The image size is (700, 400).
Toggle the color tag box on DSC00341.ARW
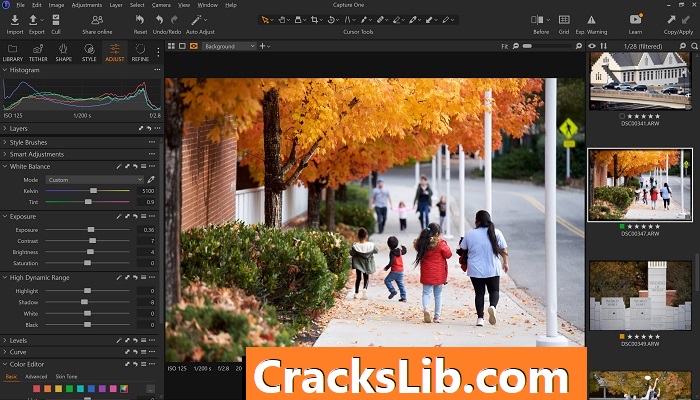pos(622,116)
